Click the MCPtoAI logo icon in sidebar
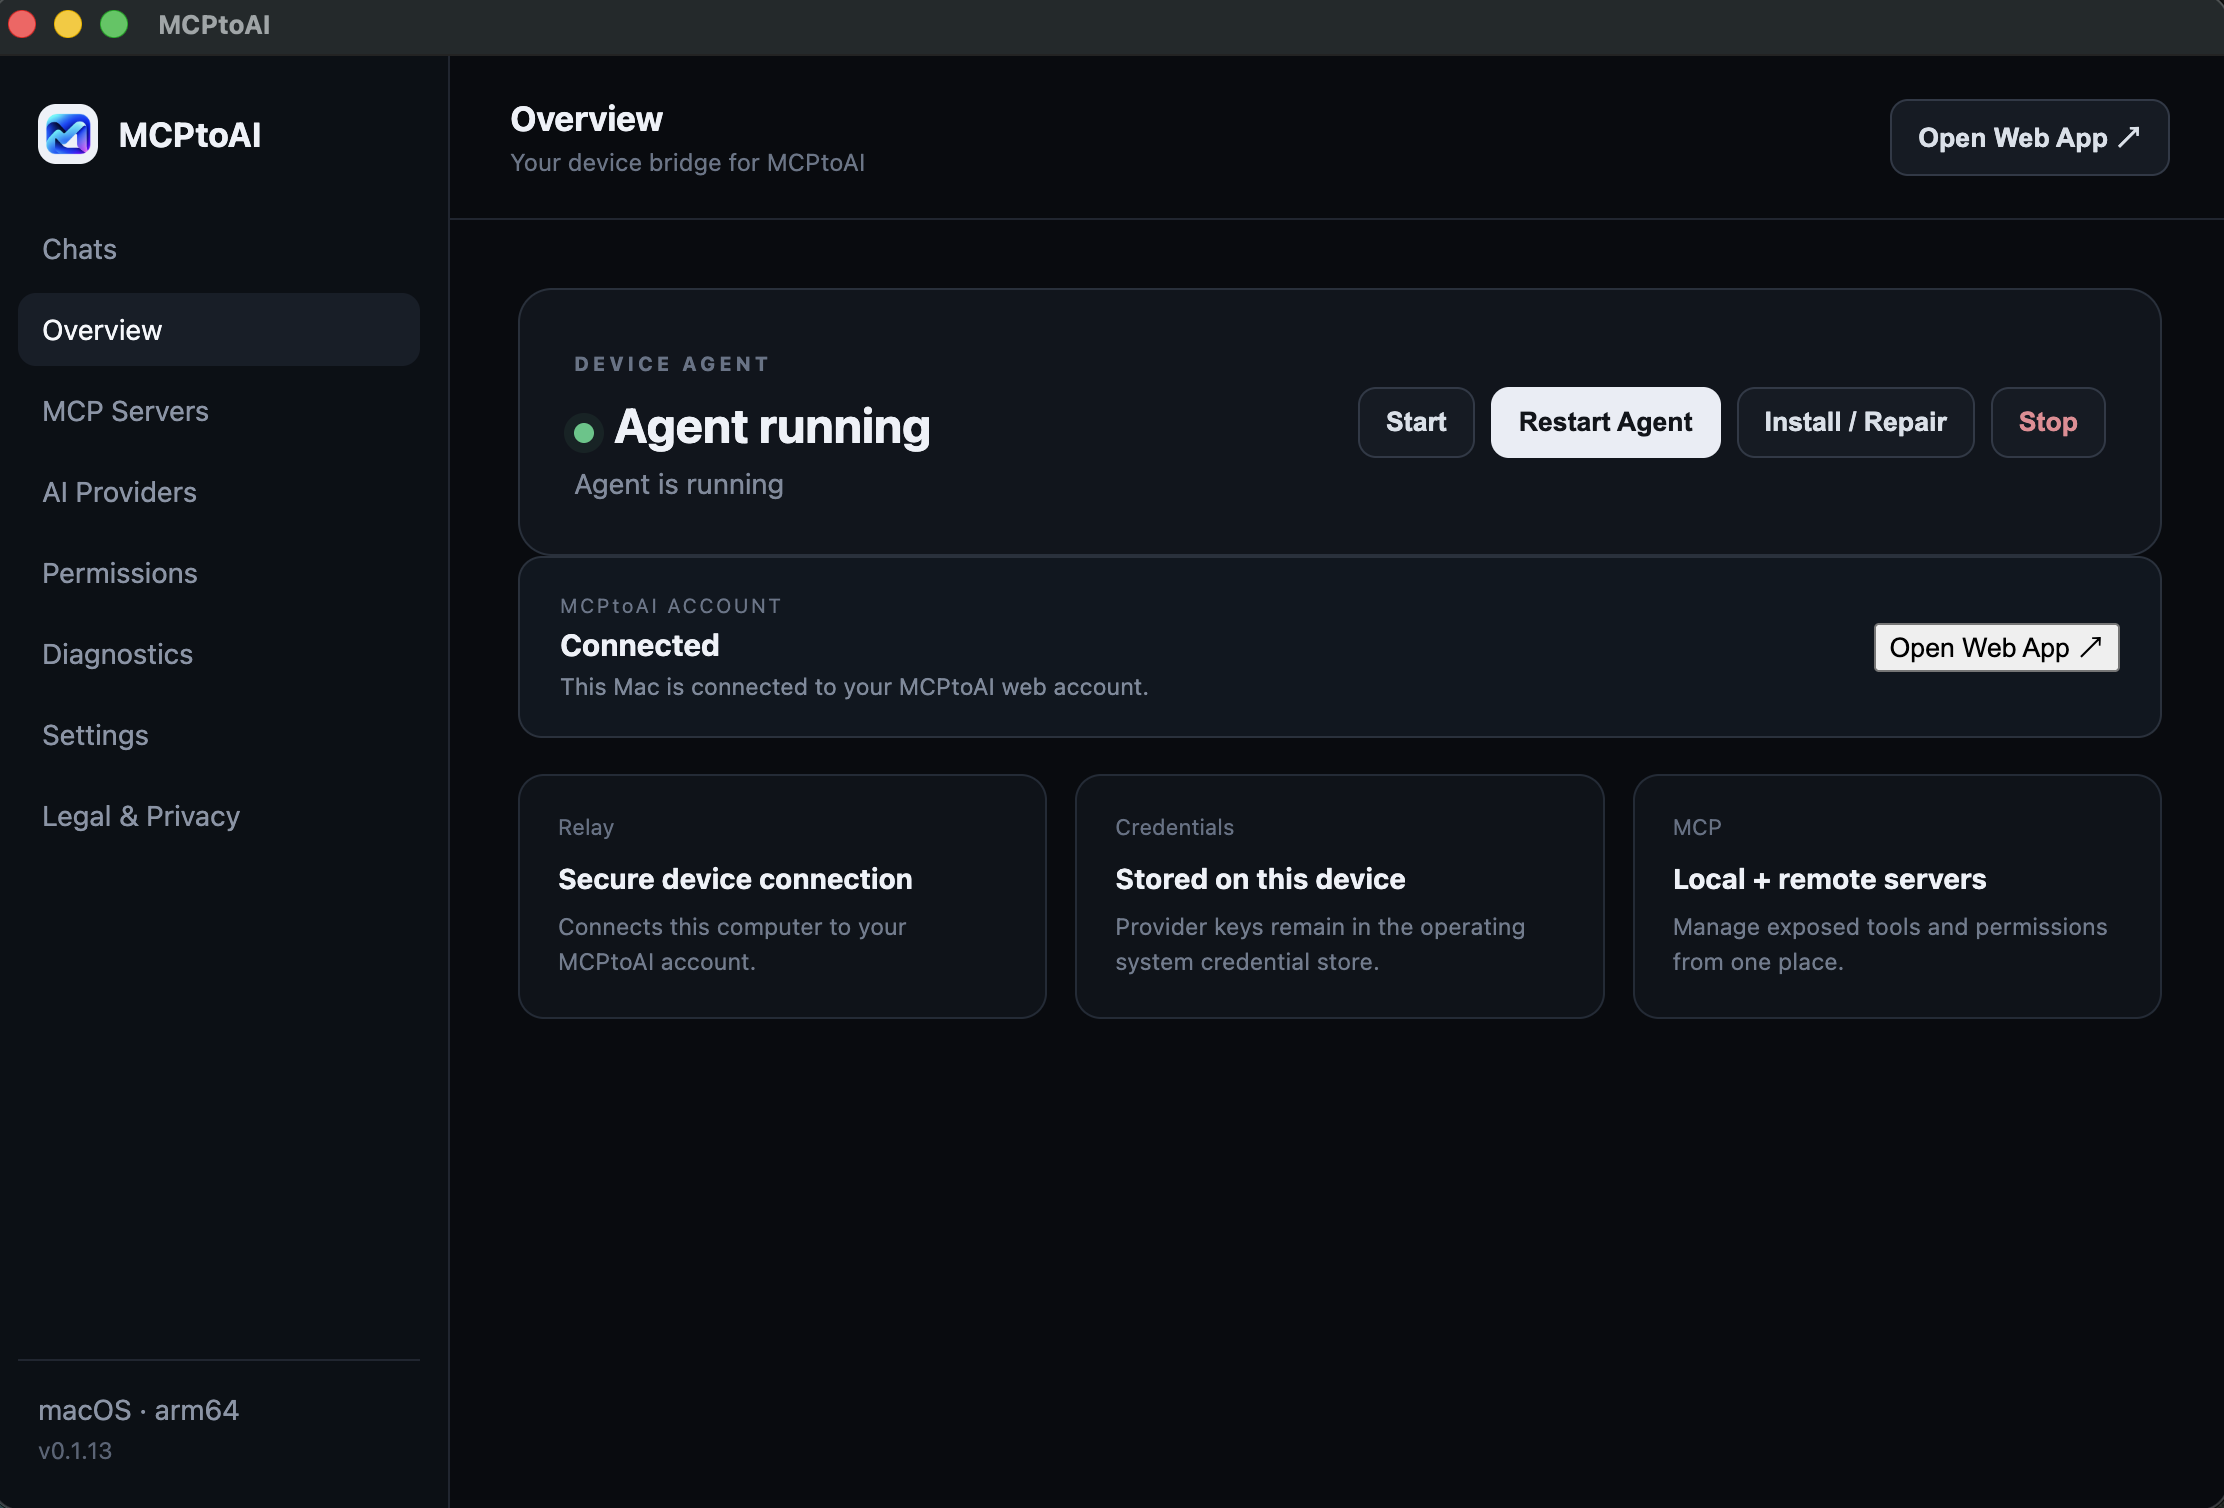 click(x=68, y=134)
